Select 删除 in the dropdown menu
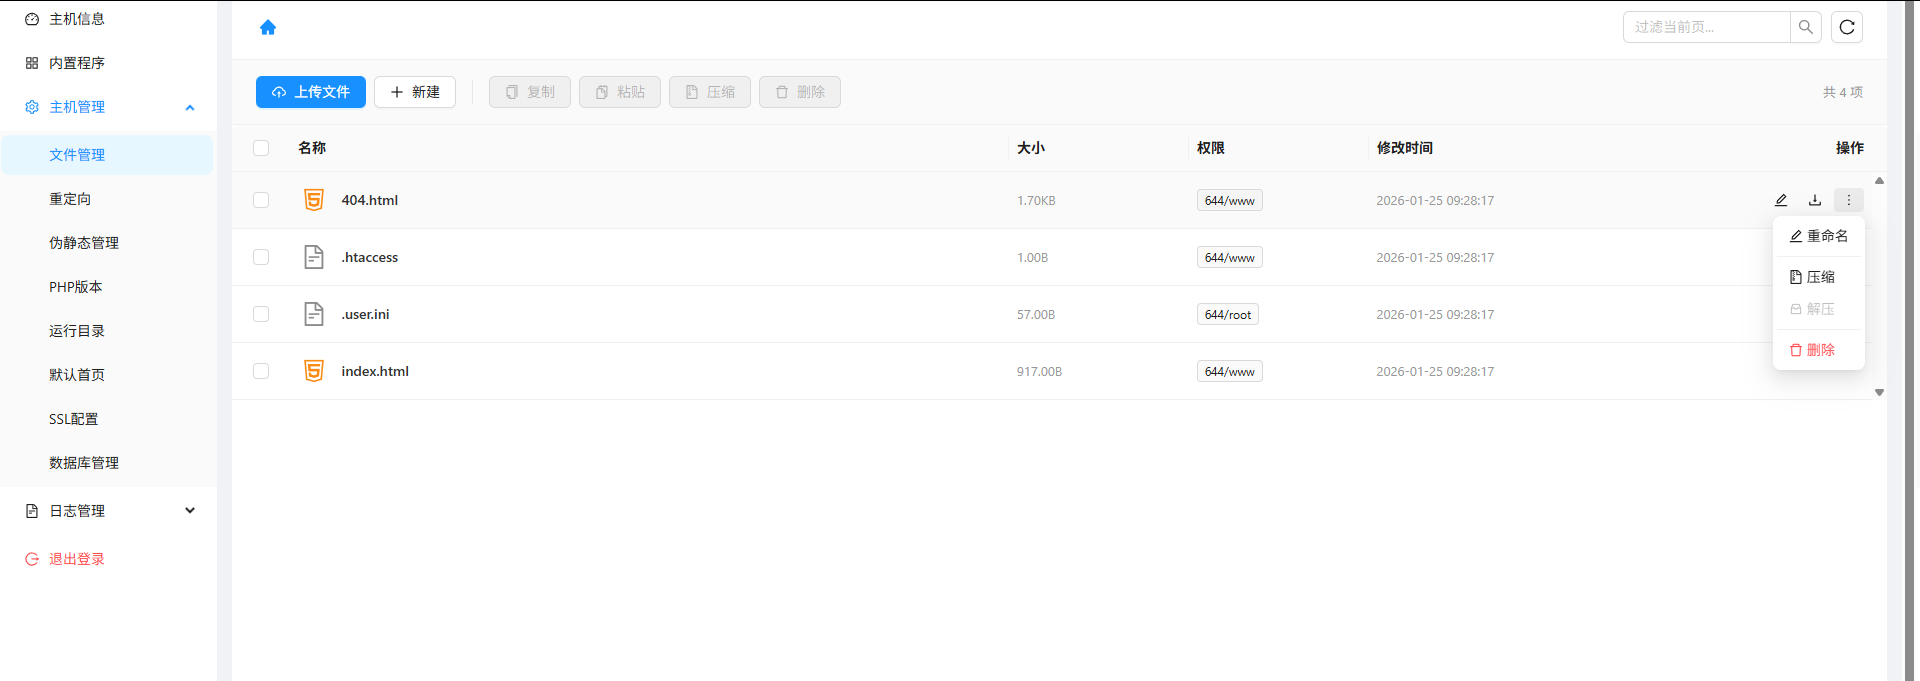Image resolution: width=1920 pixels, height=681 pixels. [1813, 350]
